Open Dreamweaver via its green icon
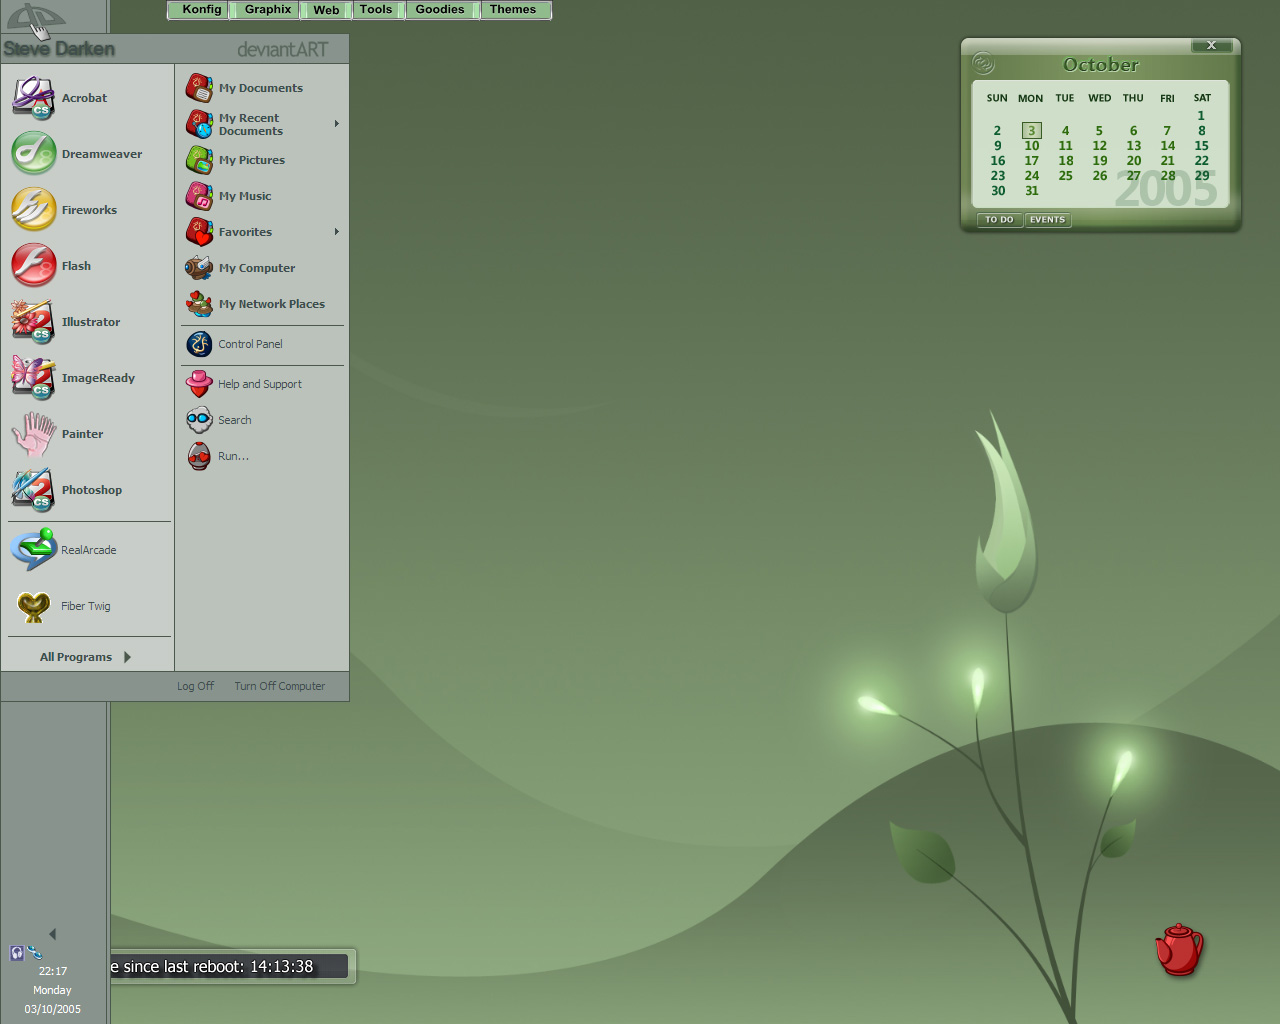 33,154
